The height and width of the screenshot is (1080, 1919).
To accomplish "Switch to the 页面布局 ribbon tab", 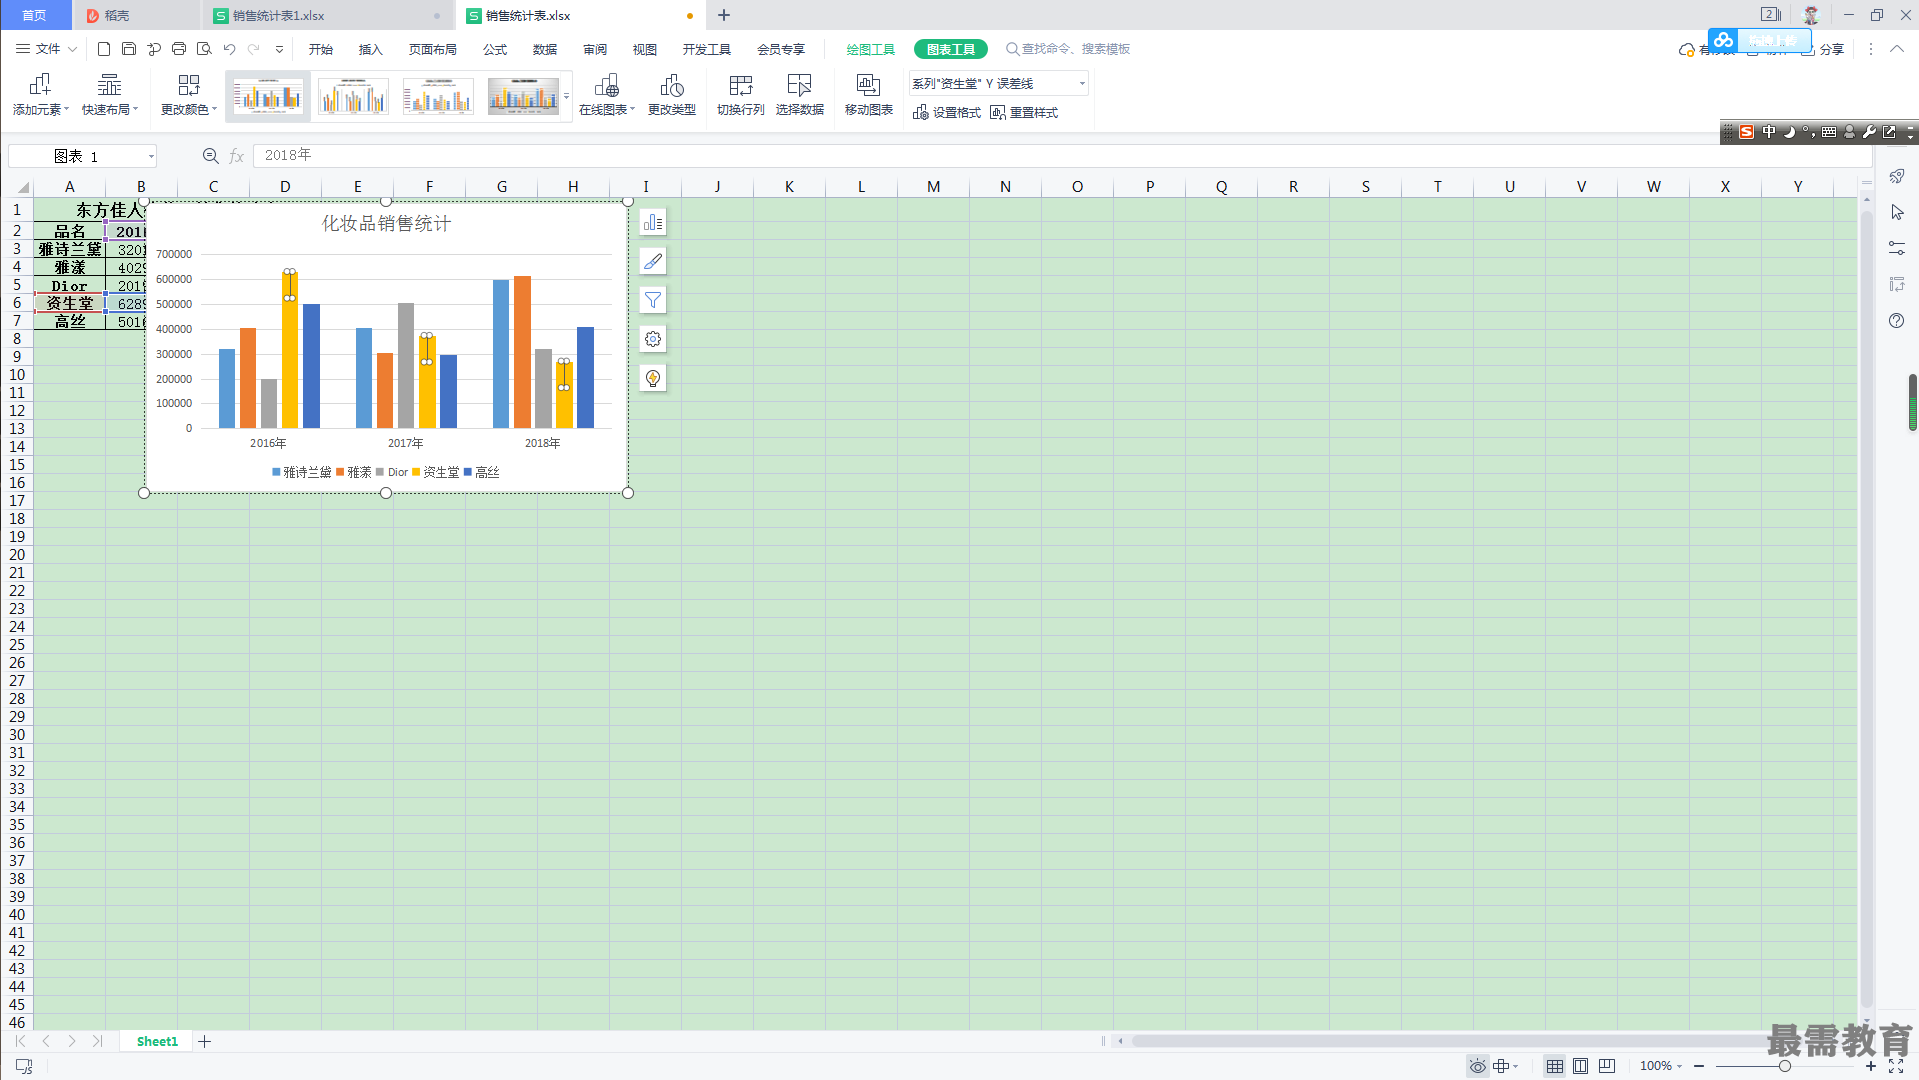I will pyautogui.click(x=433, y=49).
